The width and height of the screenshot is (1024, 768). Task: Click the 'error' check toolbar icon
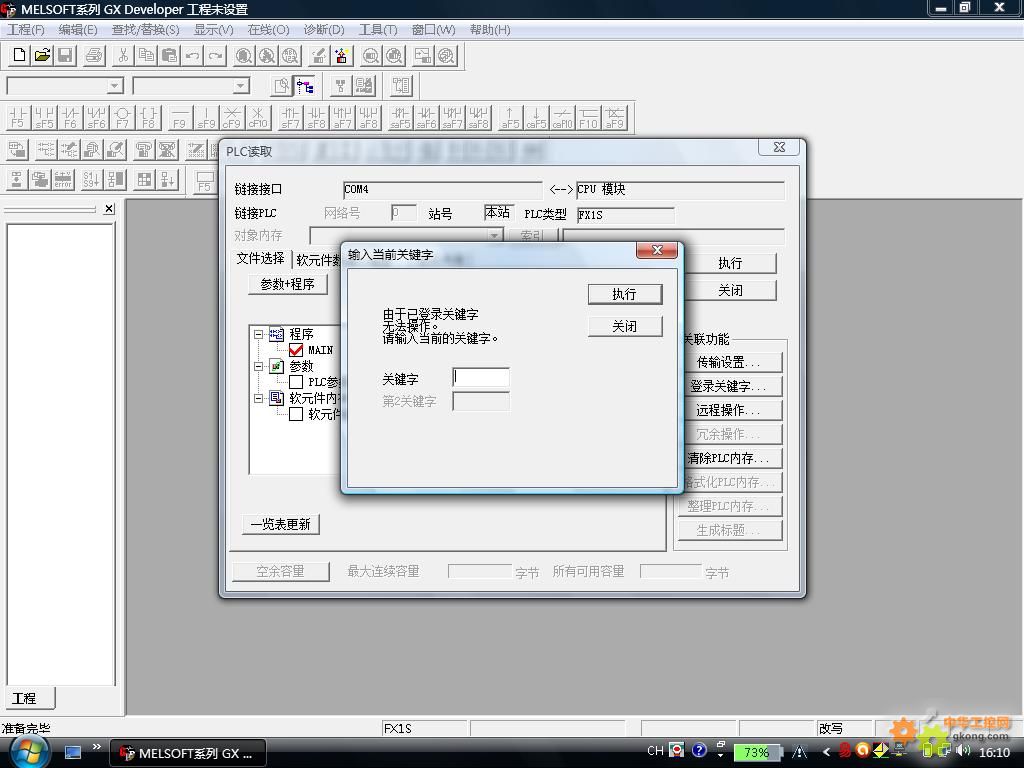click(x=63, y=179)
